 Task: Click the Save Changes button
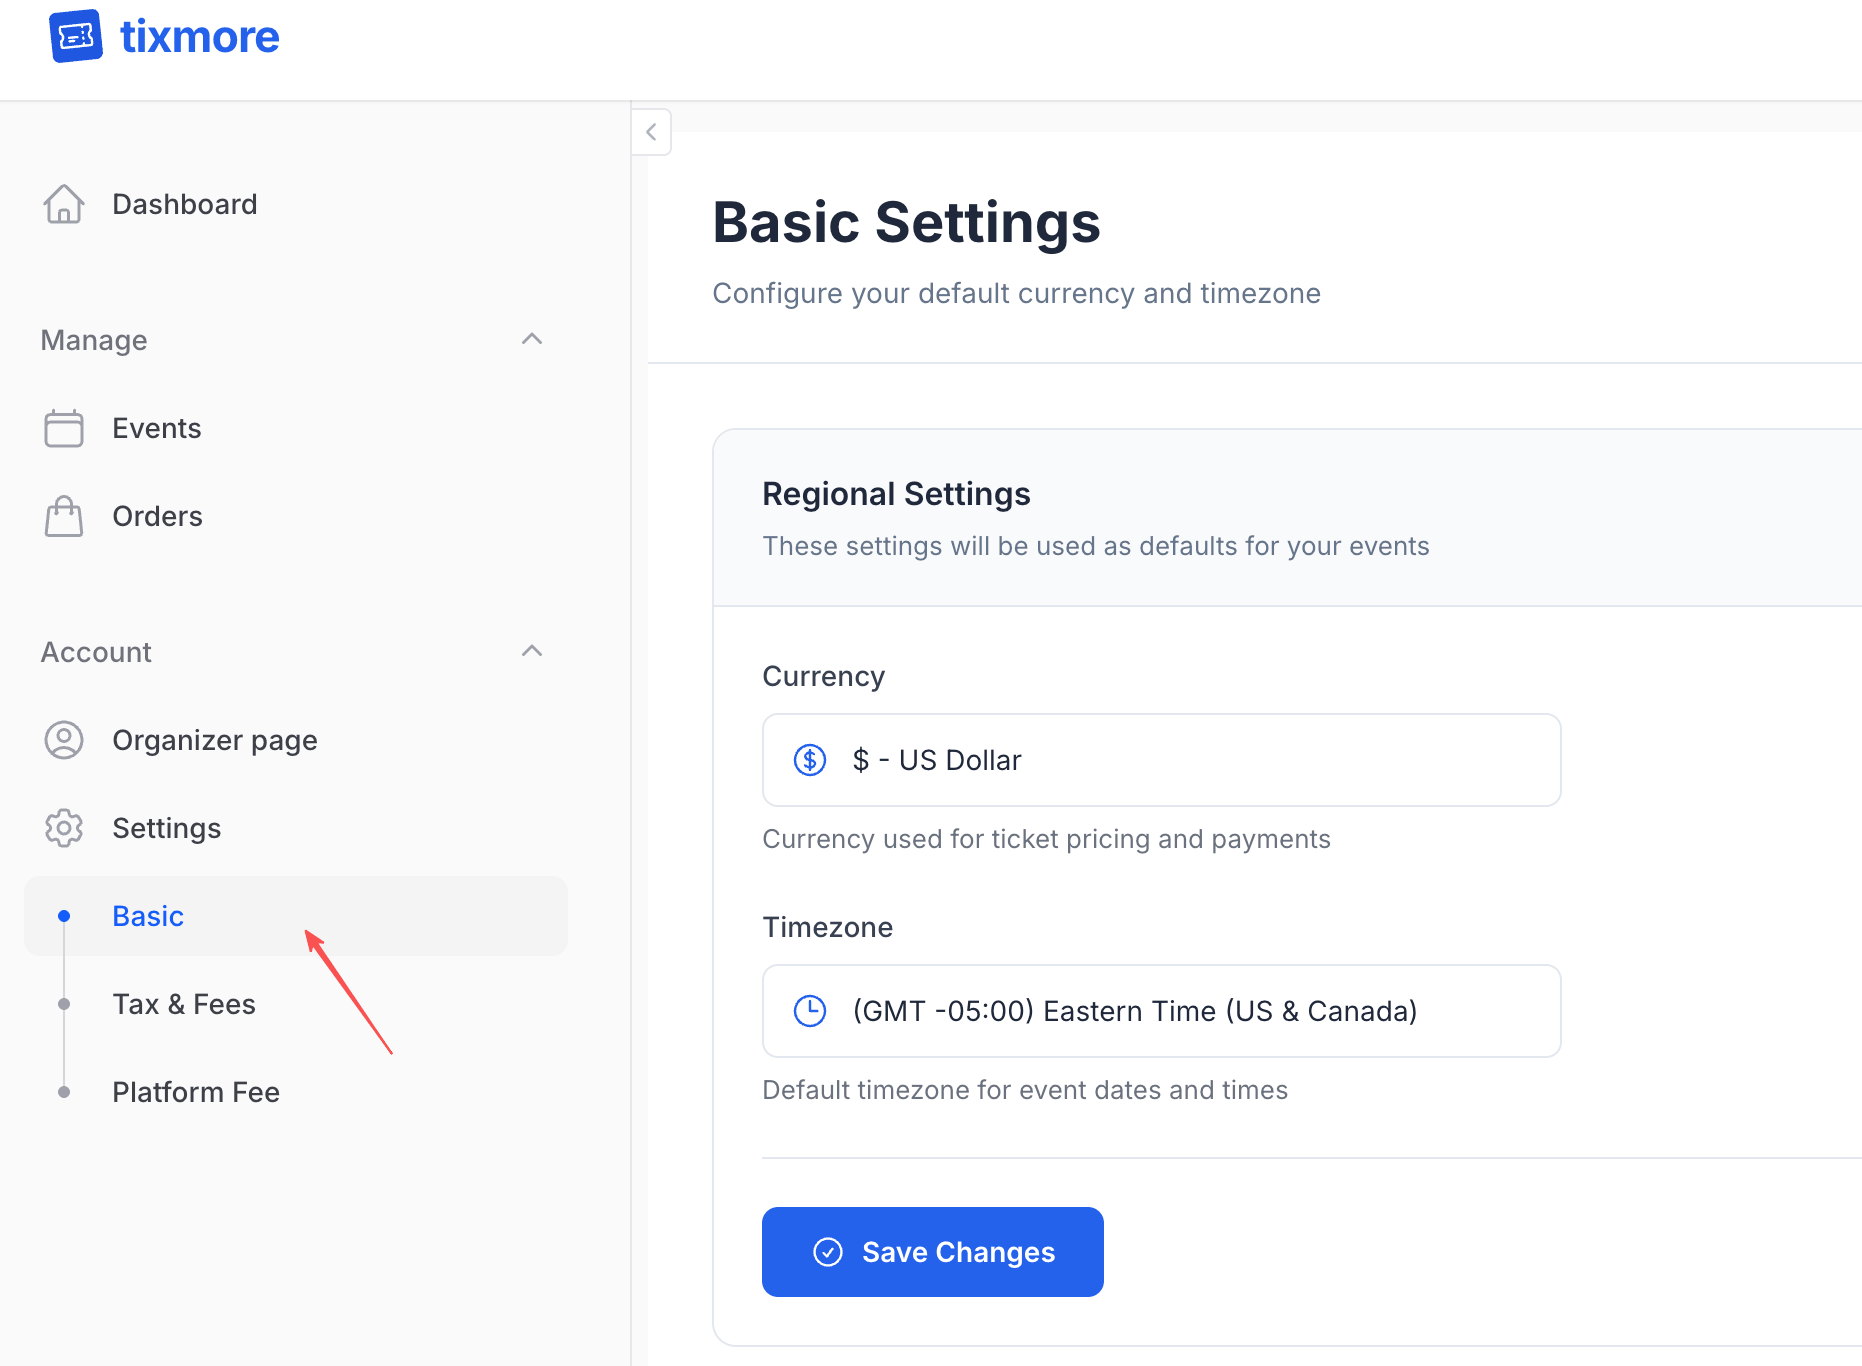click(x=932, y=1251)
